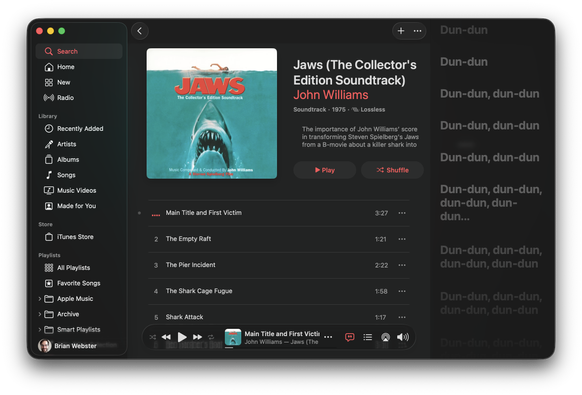
Task: Toggle repeat in the playback bar
Action: point(211,337)
